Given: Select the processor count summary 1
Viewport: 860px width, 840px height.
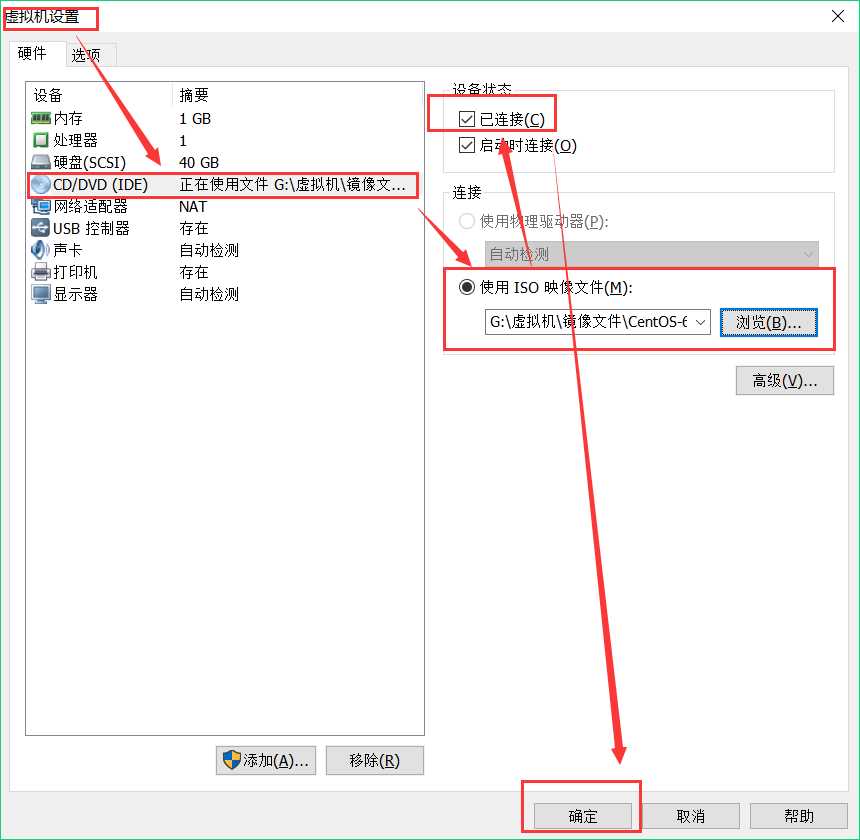Looking at the screenshot, I should [x=183, y=141].
